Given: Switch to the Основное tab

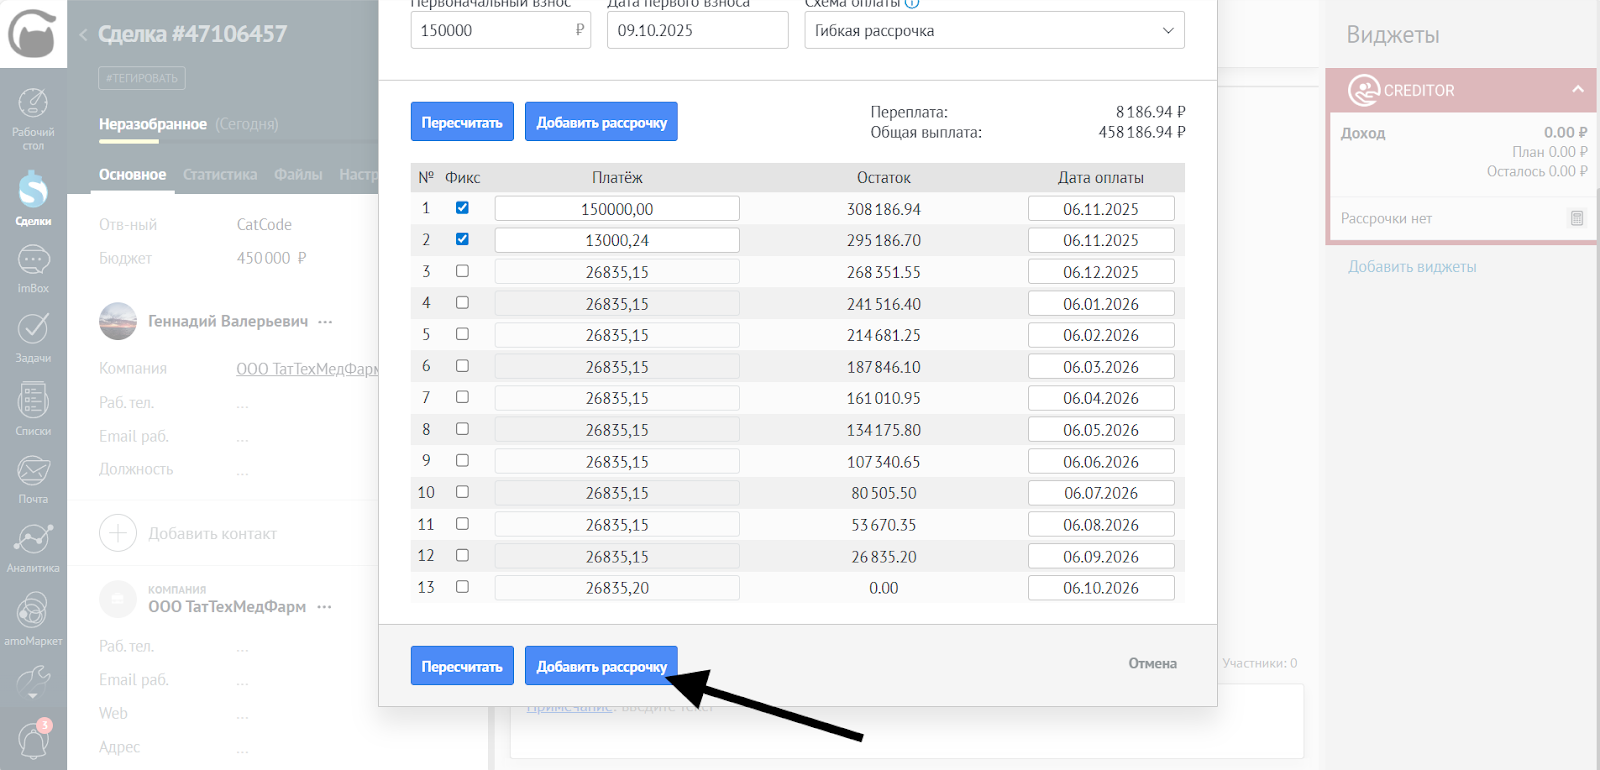Looking at the screenshot, I should (132, 175).
